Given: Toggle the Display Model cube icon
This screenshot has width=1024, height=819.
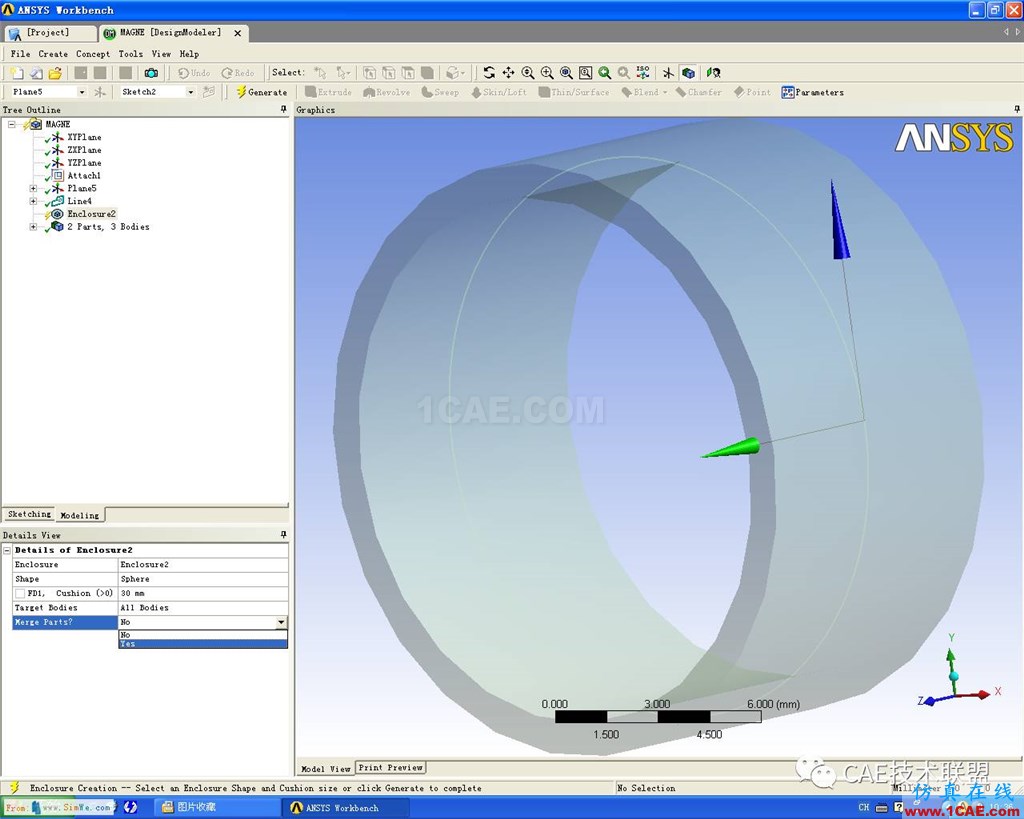Looking at the screenshot, I should click(x=688, y=73).
